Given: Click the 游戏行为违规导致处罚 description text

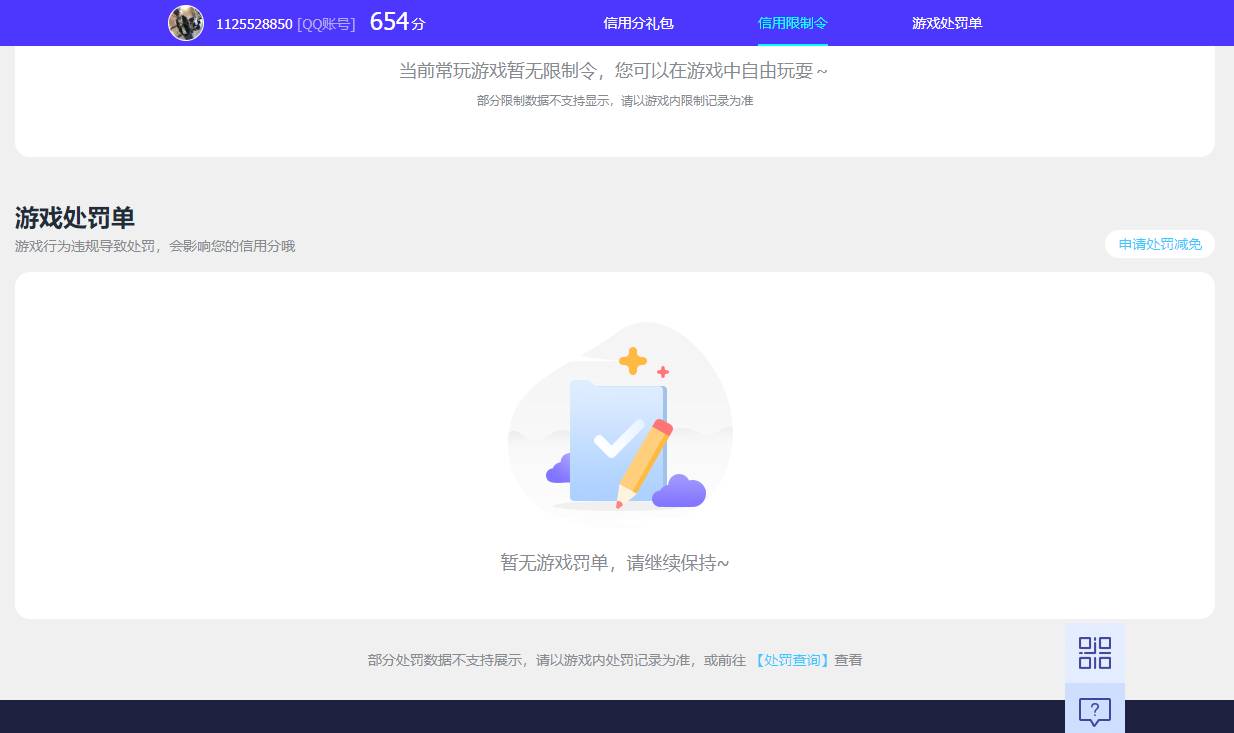Looking at the screenshot, I should (154, 246).
